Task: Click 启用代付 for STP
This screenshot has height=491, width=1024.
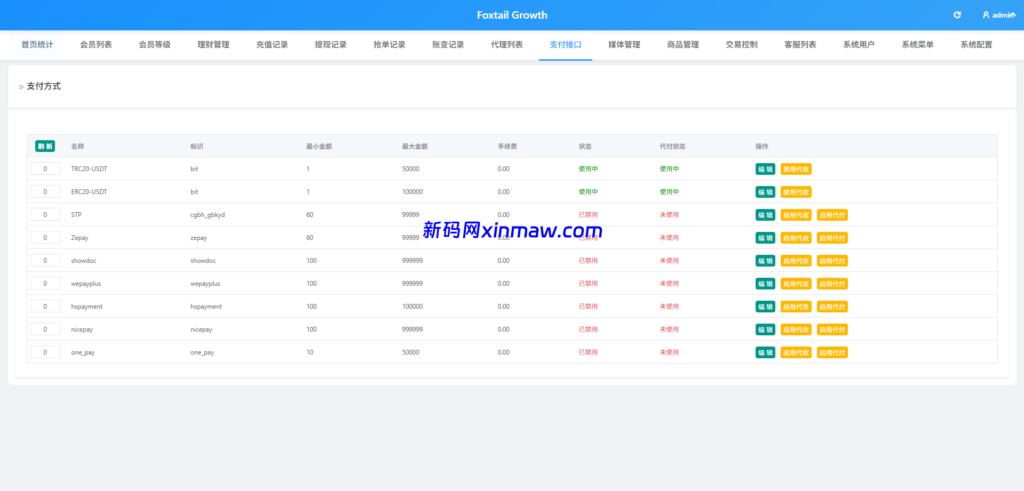Action: (x=833, y=215)
